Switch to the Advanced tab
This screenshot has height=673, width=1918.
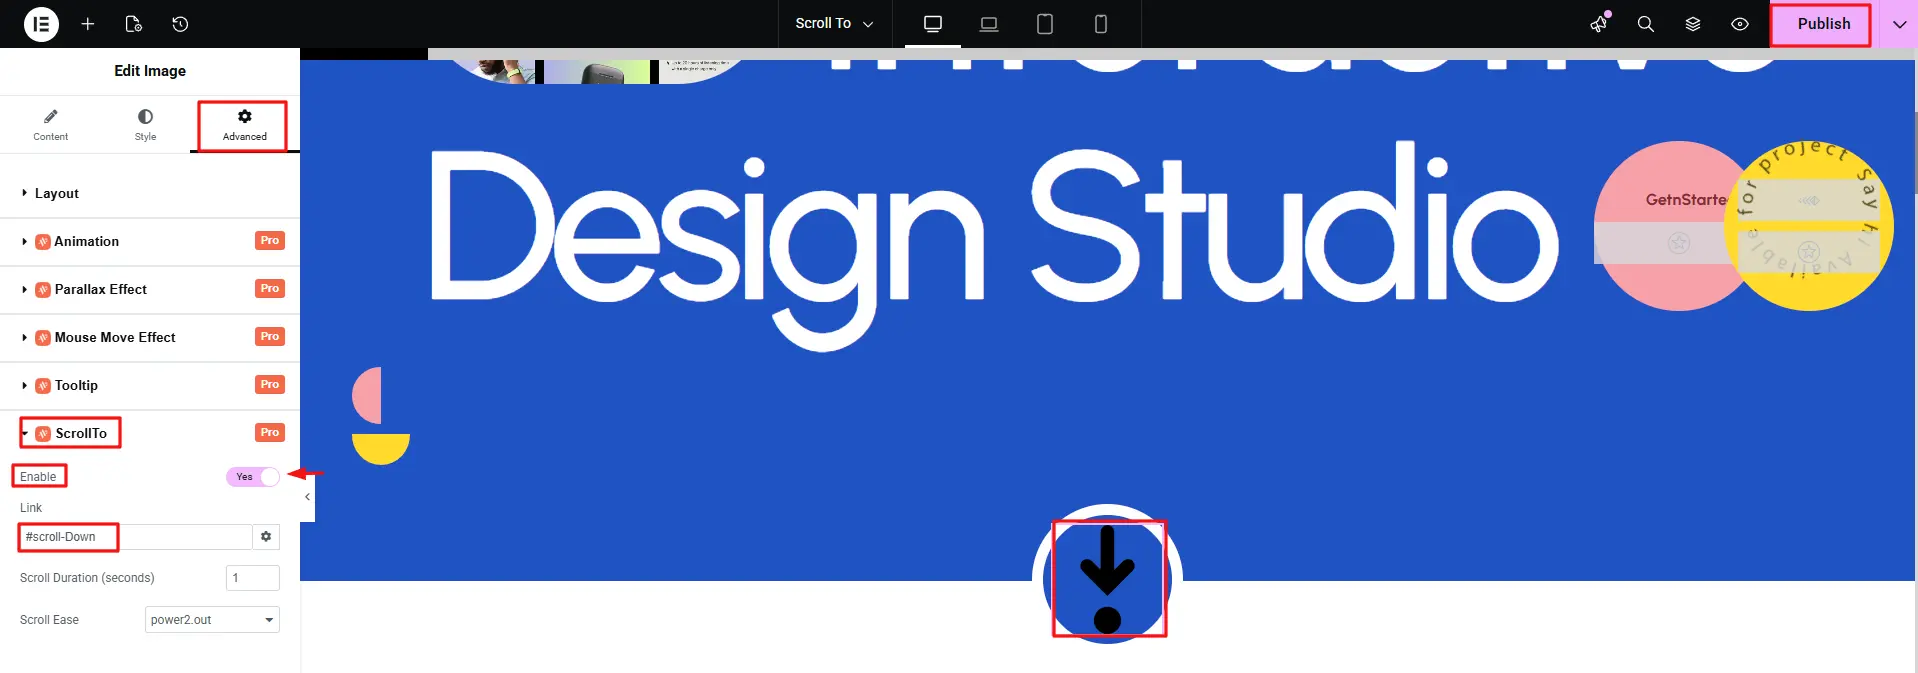(x=245, y=125)
